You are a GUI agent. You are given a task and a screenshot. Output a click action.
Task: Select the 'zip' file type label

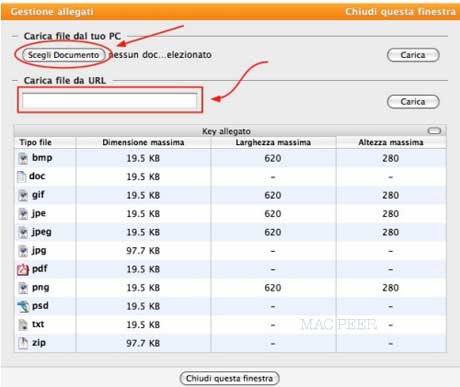39,343
